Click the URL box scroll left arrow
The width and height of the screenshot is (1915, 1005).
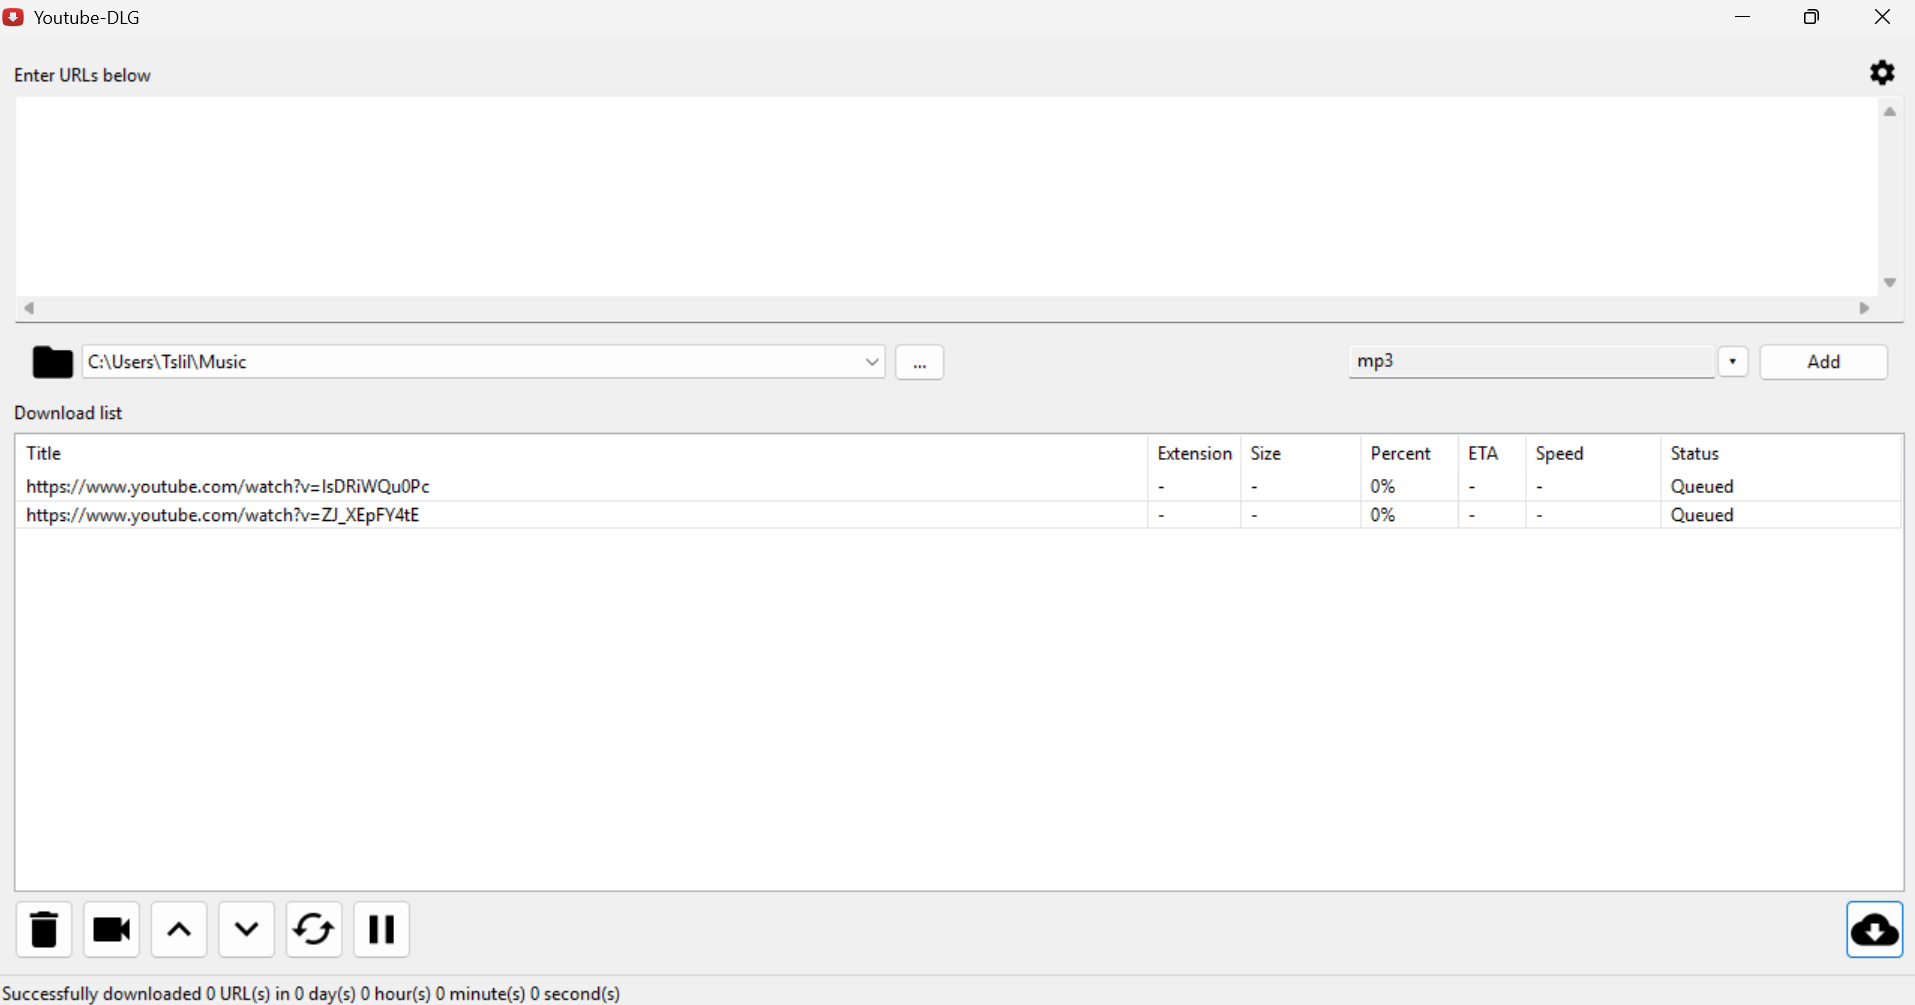click(29, 308)
